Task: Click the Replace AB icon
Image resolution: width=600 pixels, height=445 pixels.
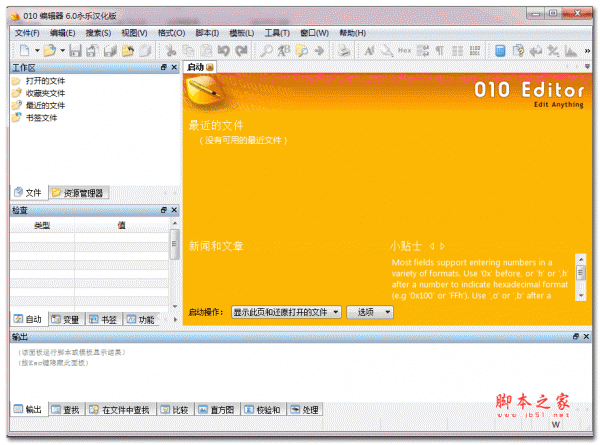Action: click(284, 51)
